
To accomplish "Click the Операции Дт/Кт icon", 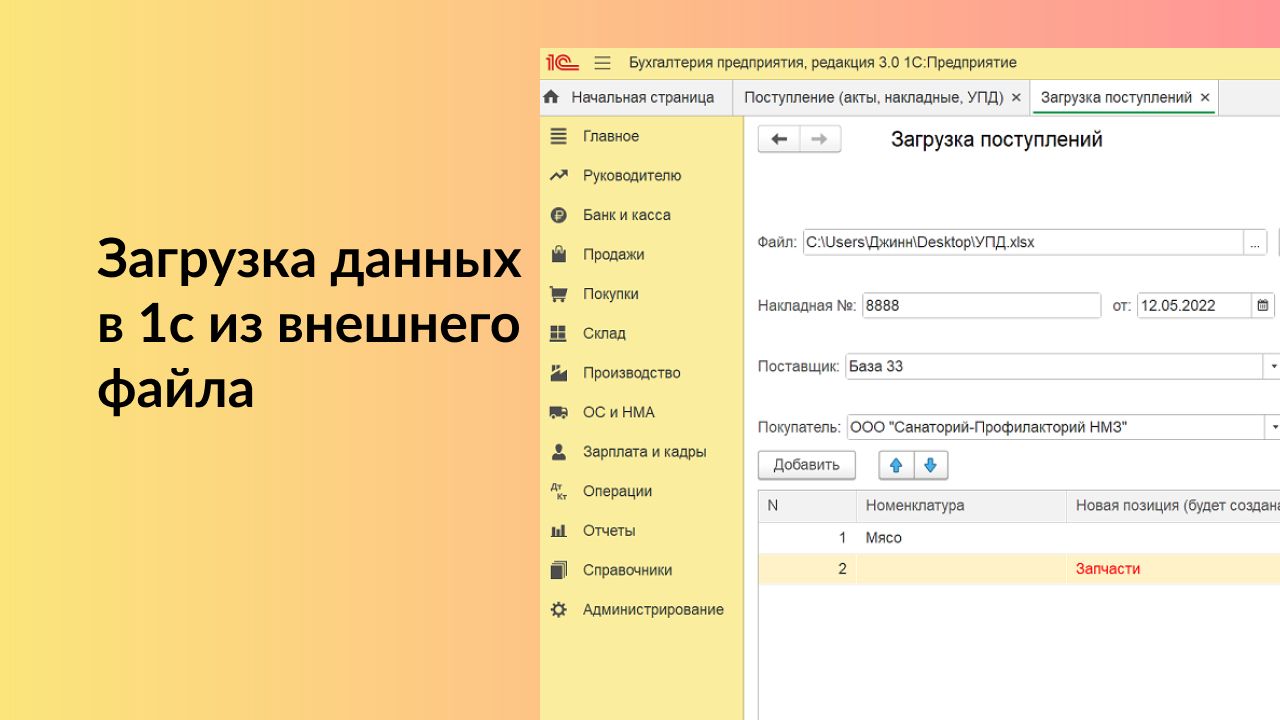I will [559, 491].
